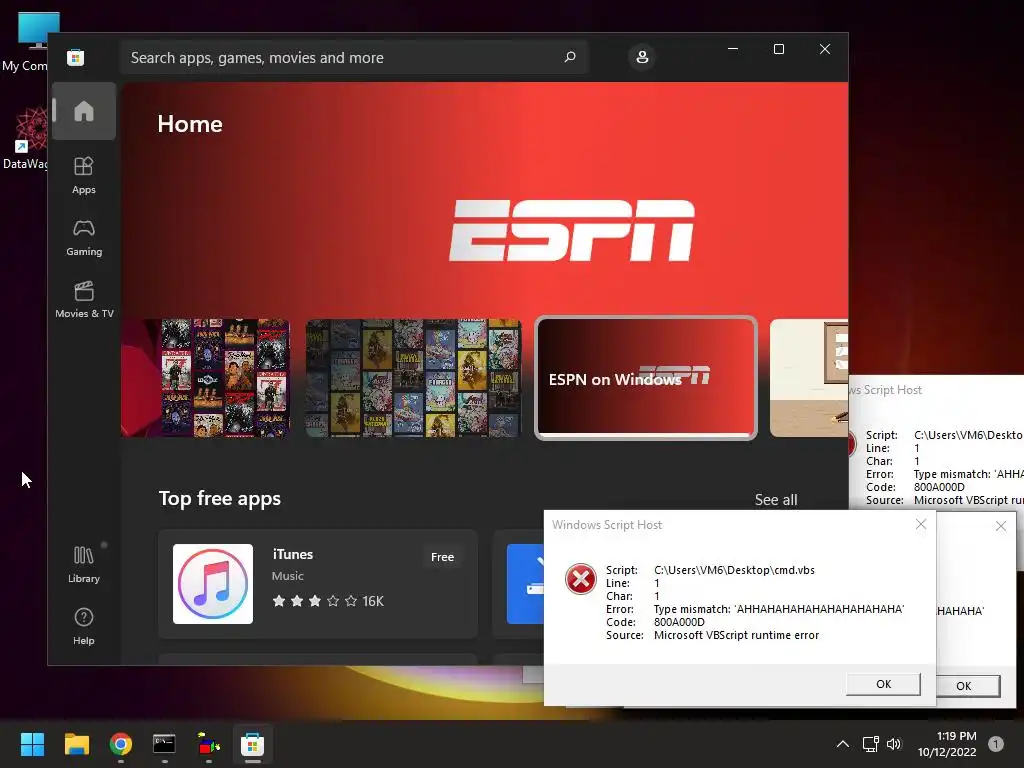Open the ESPN hero banner
Image resolution: width=1024 pixels, height=768 pixels.
pyautogui.click(x=485, y=199)
